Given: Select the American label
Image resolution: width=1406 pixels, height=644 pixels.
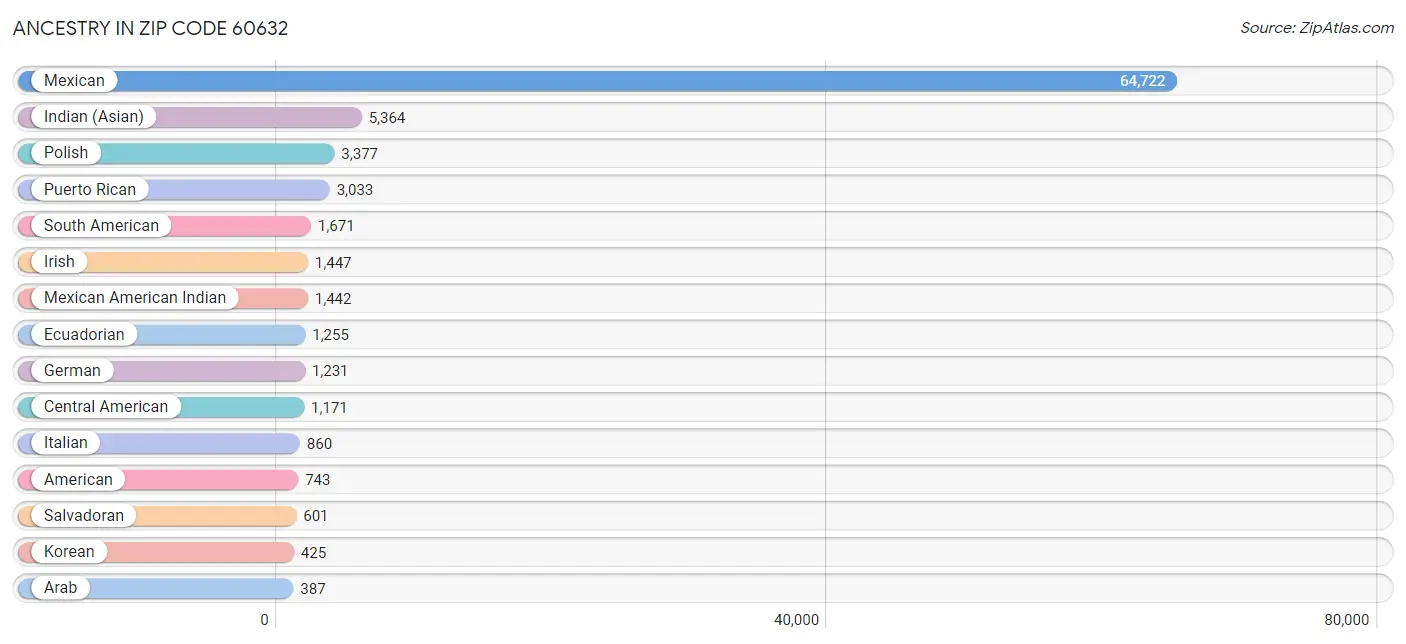Looking at the screenshot, I should pyautogui.click(x=78, y=479).
